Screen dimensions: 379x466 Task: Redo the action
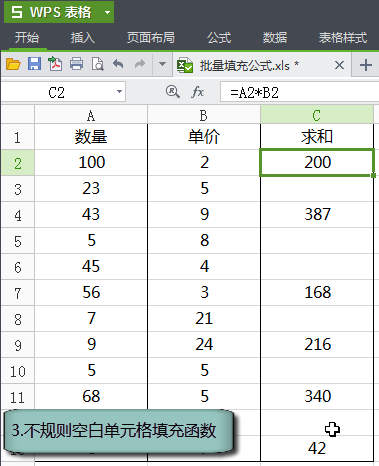click(140, 64)
